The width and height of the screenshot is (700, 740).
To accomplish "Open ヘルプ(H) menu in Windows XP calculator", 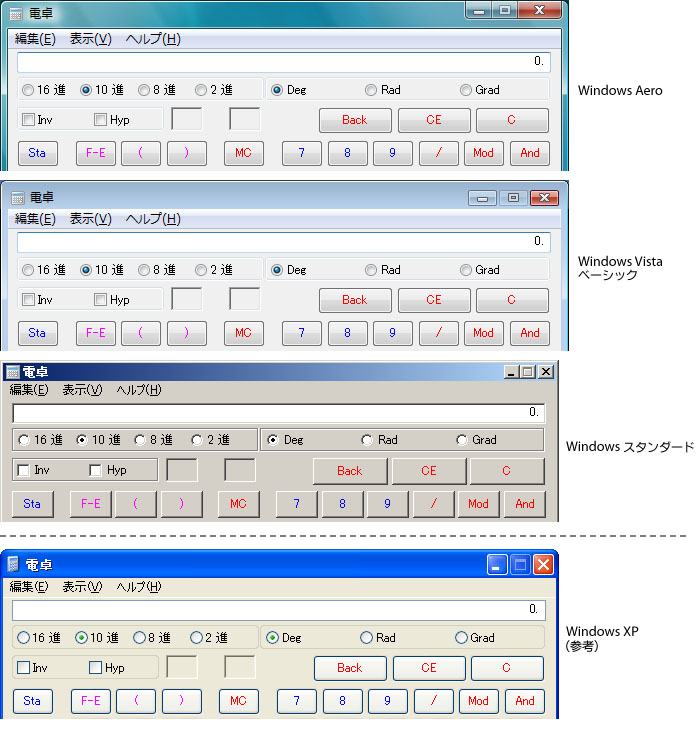I will point(139,587).
